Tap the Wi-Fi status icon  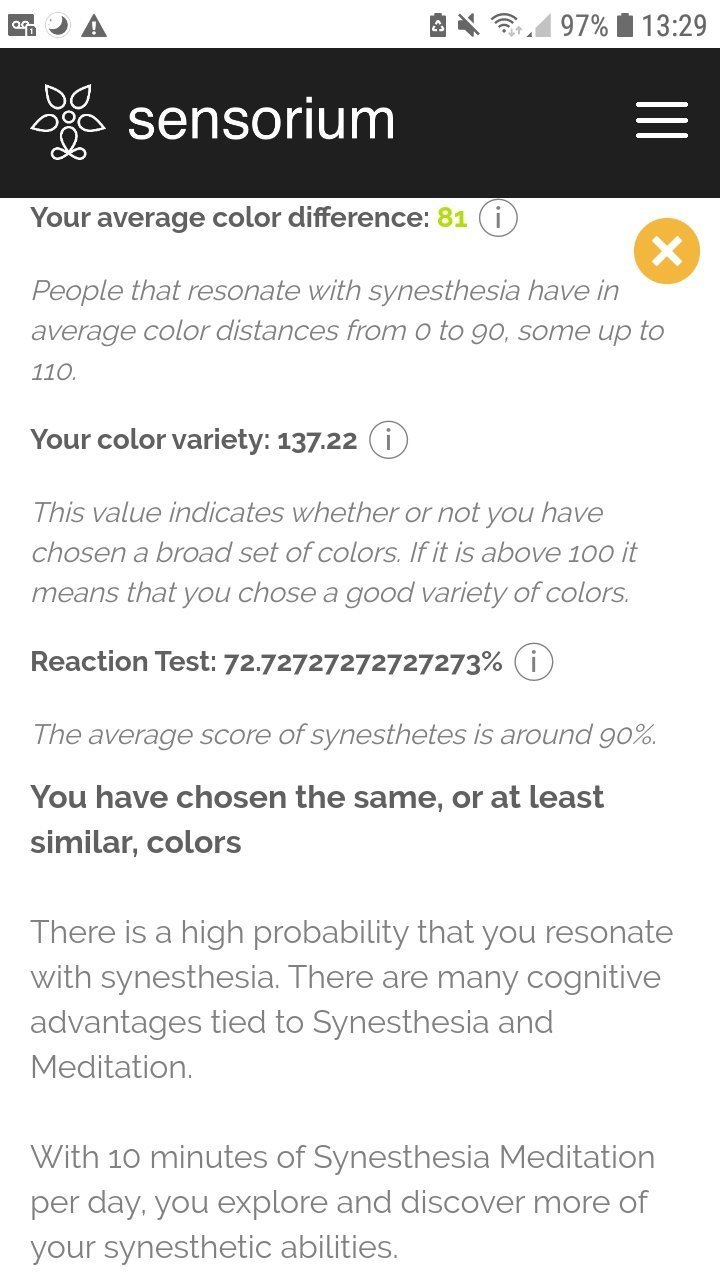click(x=506, y=25)
